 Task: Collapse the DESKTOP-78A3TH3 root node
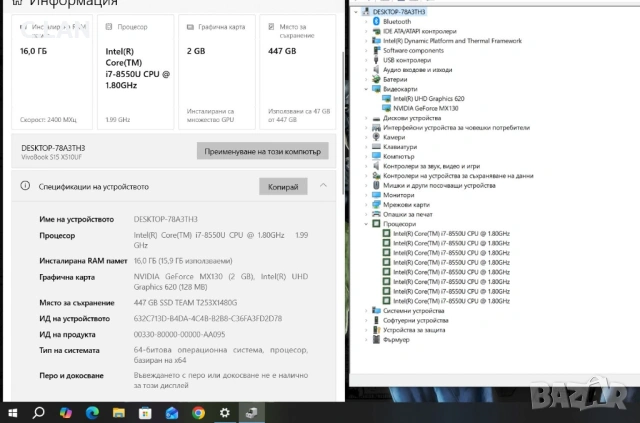(x=356, y=12)
